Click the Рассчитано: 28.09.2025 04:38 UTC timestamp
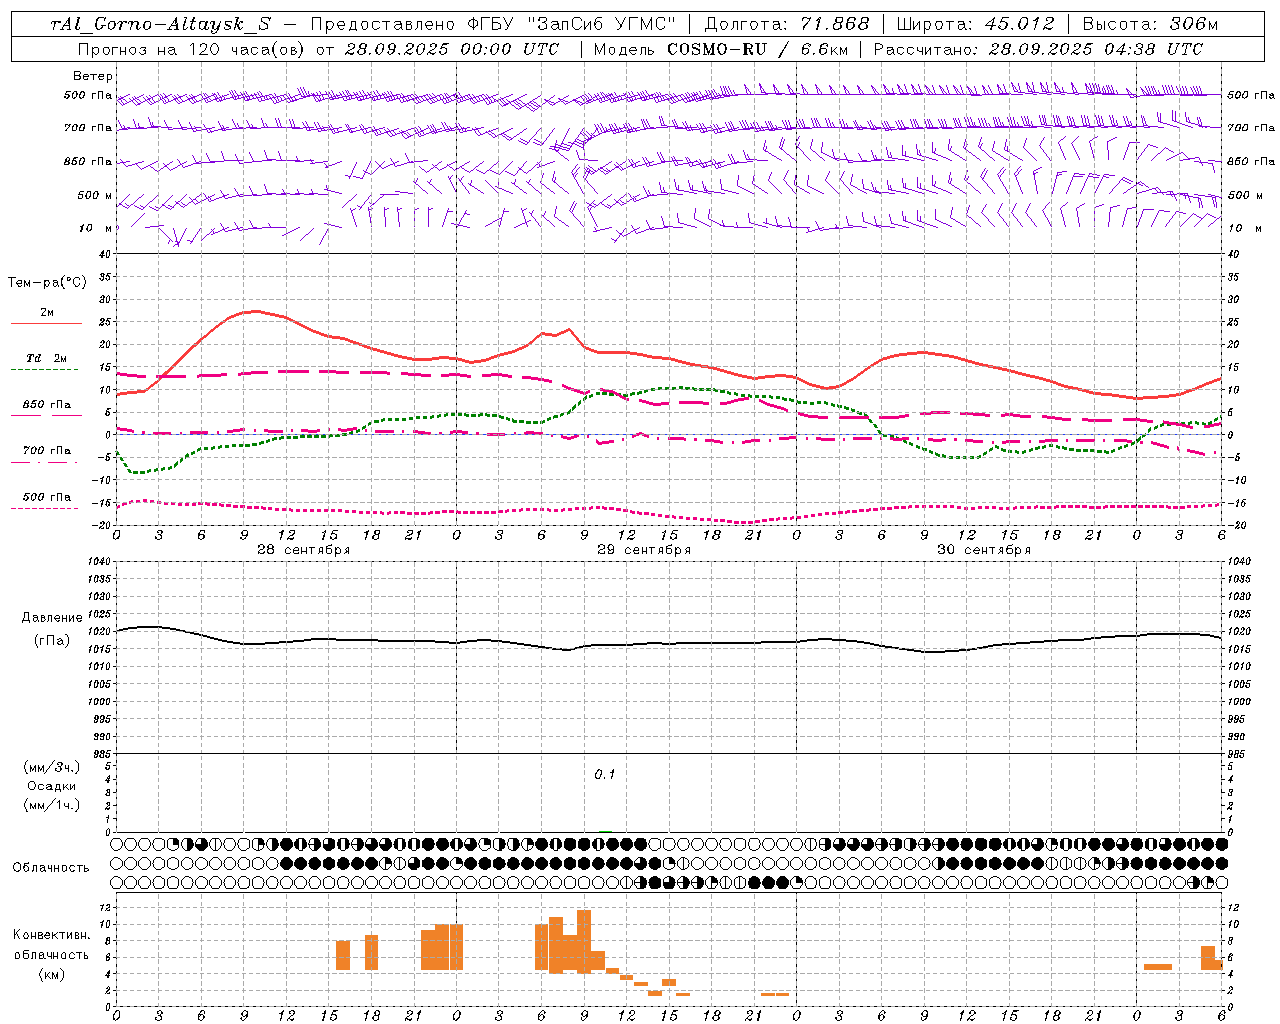The height and width of the screenshot is (1024, 1280). 1038,49
